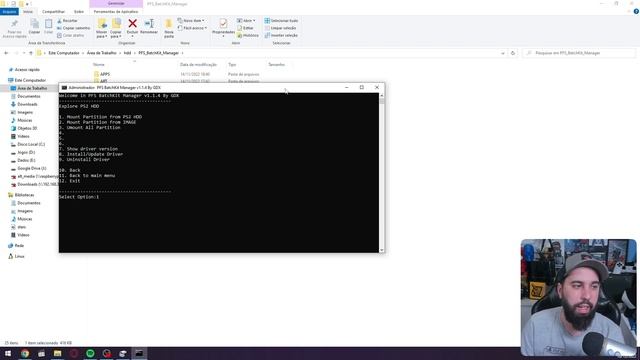Select Dados (E:) drive in the navigation pane

pos(26,160)
